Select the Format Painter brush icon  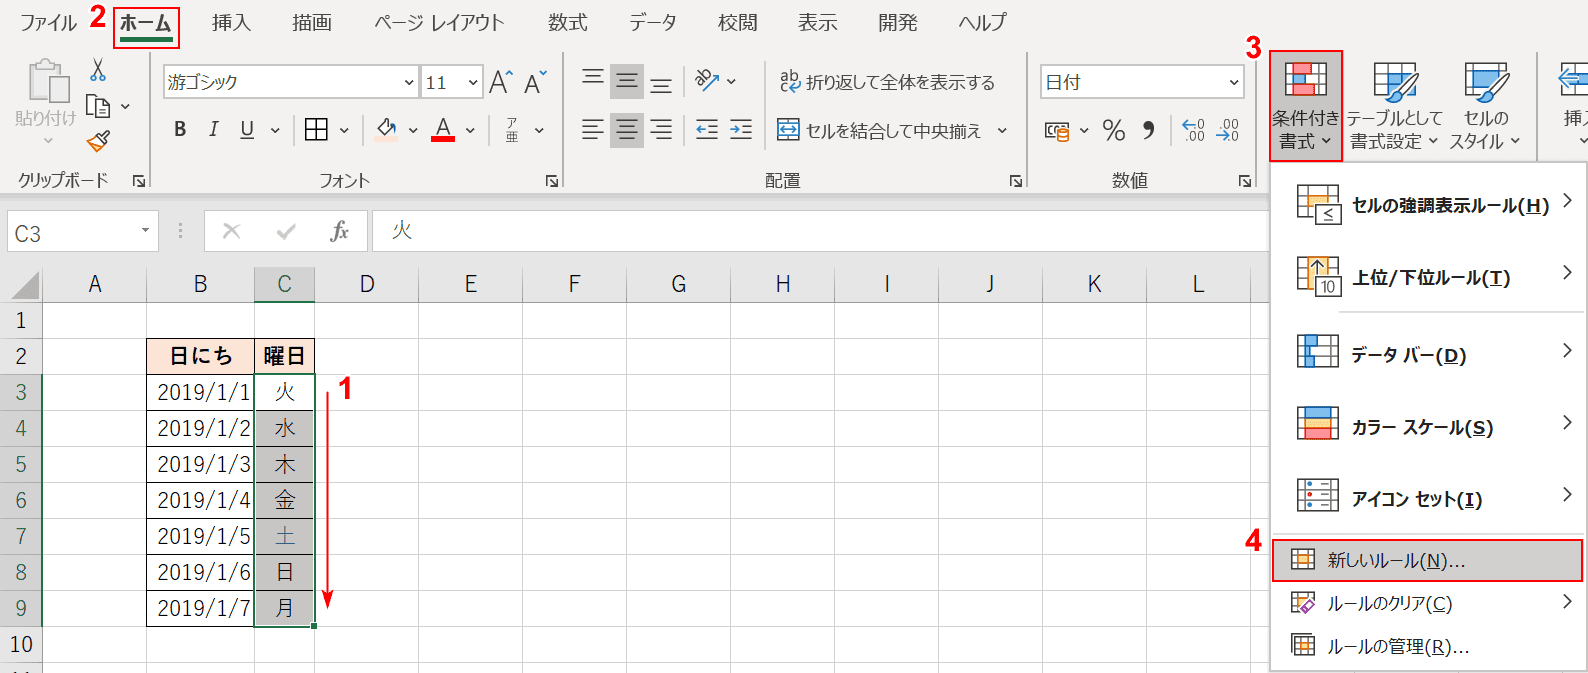point(98,141)
